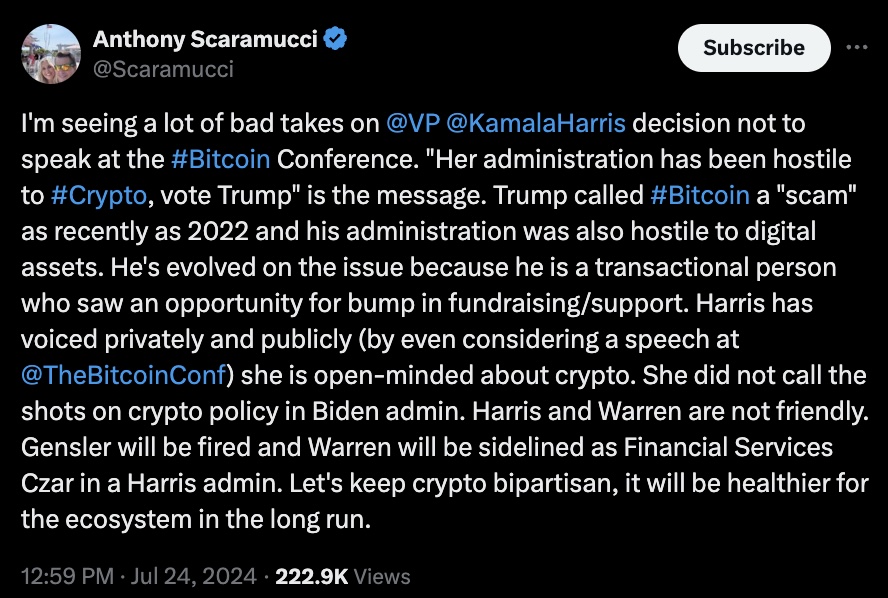Open the more options ellipsis menu
The height and width of the screenshot is (598, 888).
(x=857, y=47)
